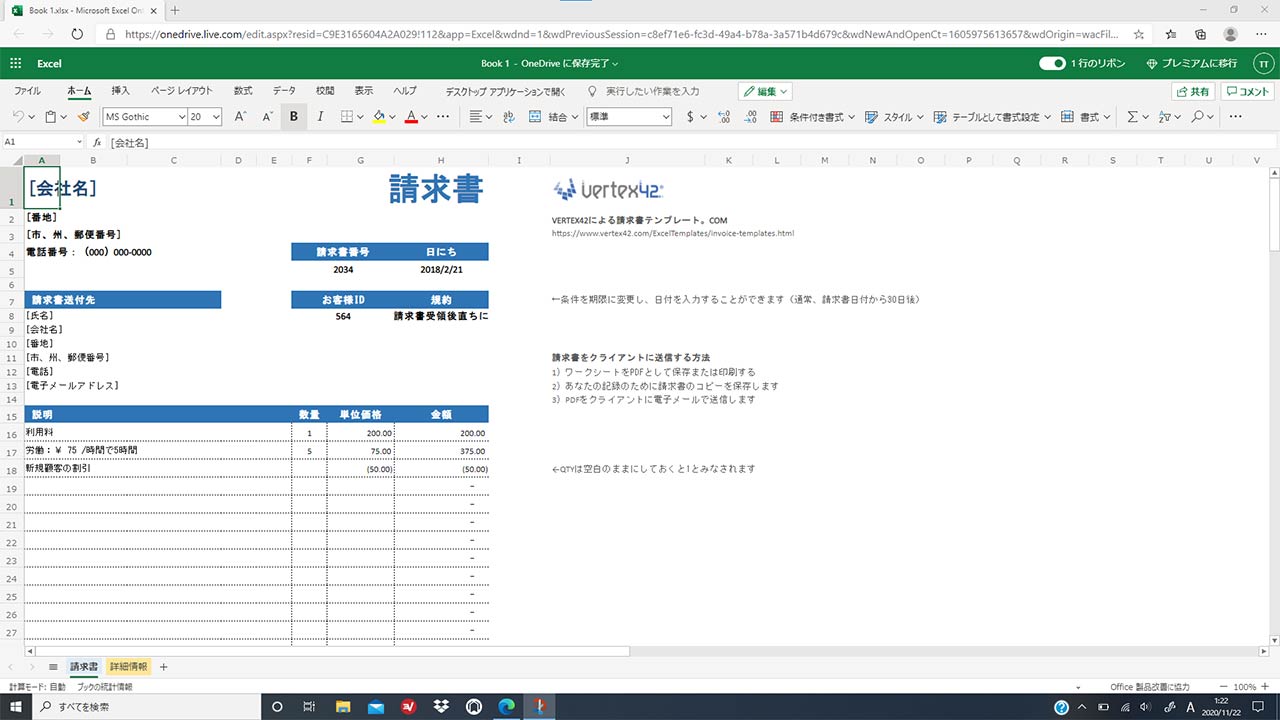The width and height of the screenshot is (1280, 720).
Task: Click the 実行したい作業を入力 search field
Action: coord(652,91)
